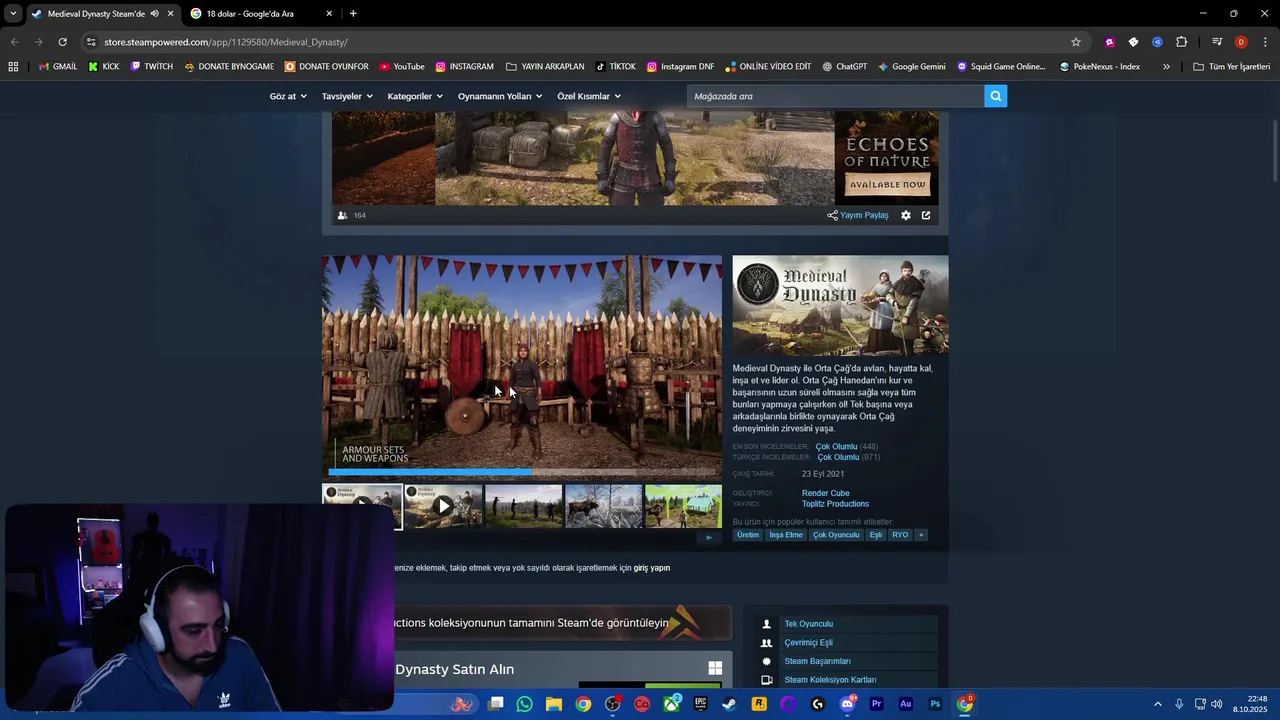
Task: Open the Tüm Yer İşaretleri folder
Action: click(1232, 67)
